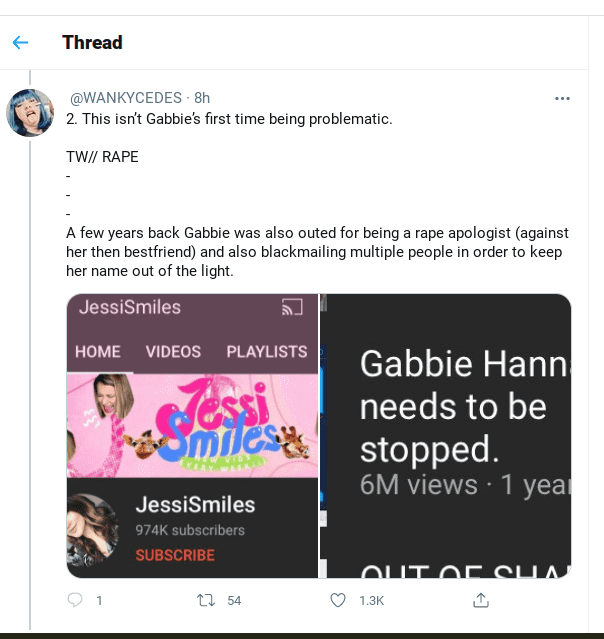Open the @WANKYCEDES profile link
This screenshot has width=604, height=639.
[x=126, y=98]
